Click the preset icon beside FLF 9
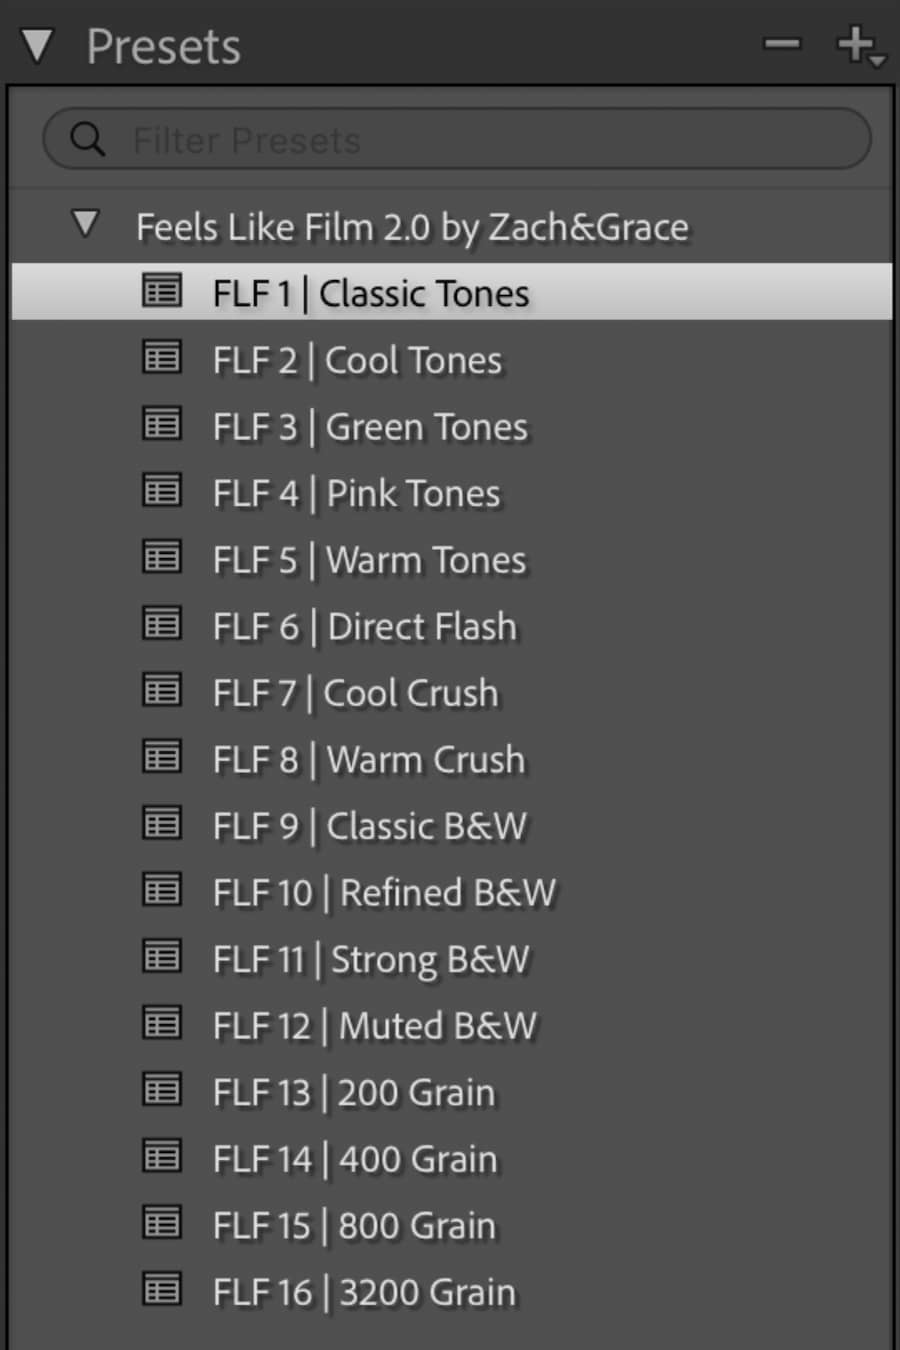 point(162,825)
